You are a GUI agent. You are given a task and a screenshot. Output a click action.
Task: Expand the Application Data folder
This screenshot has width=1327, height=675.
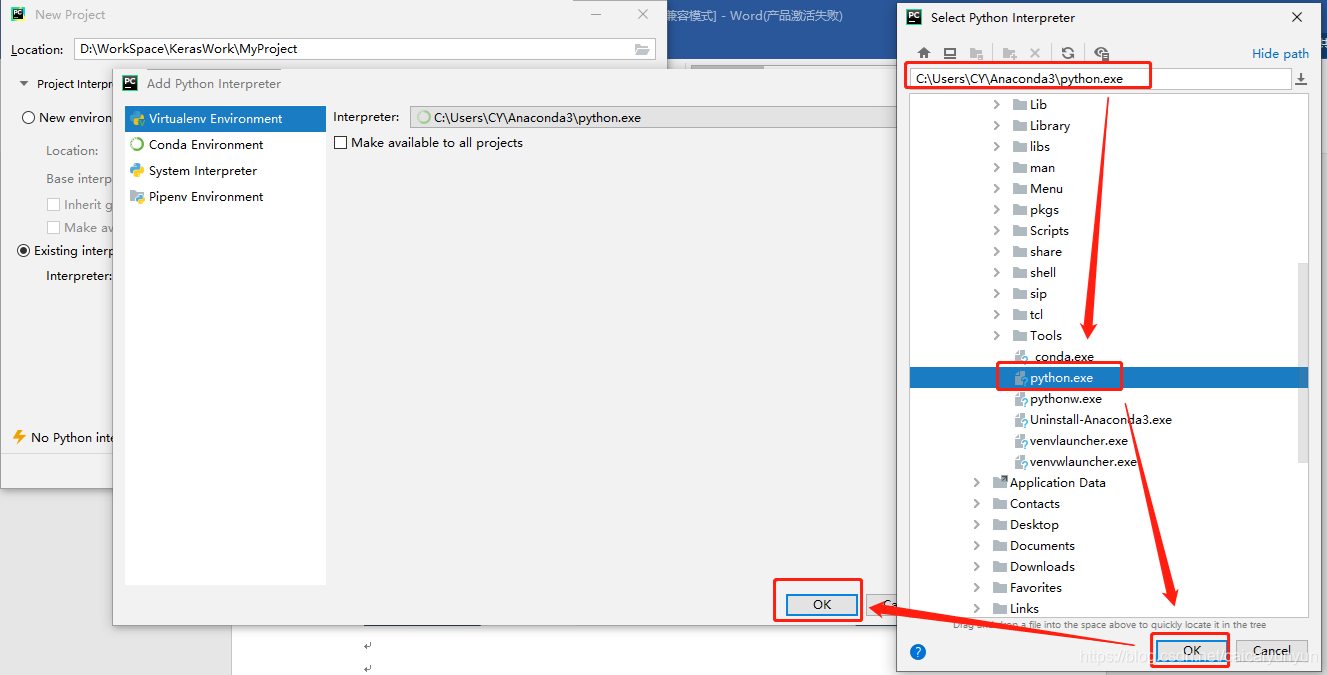pos(977,483)
